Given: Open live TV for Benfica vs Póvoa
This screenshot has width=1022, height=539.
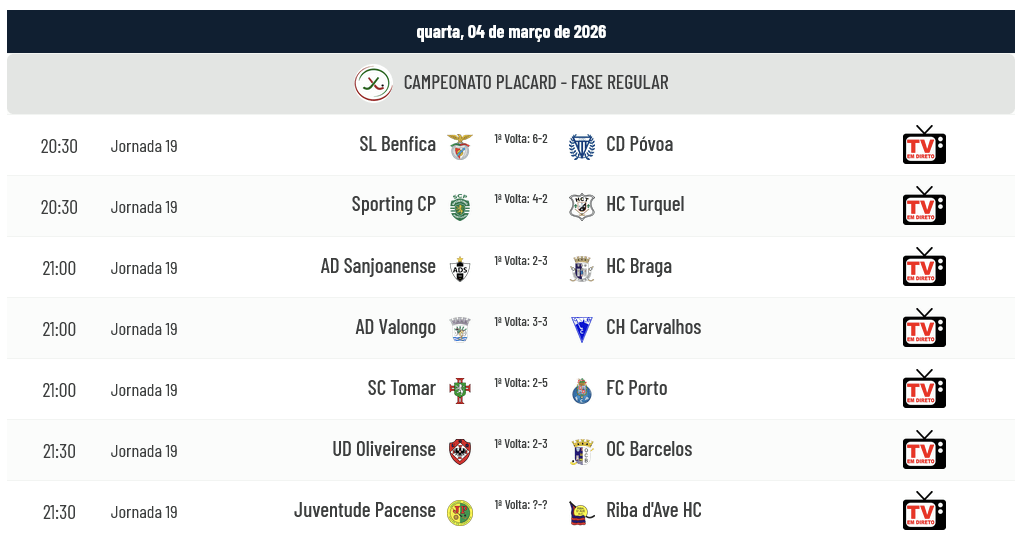Looking at the screenshot, I should click(924, 146).
